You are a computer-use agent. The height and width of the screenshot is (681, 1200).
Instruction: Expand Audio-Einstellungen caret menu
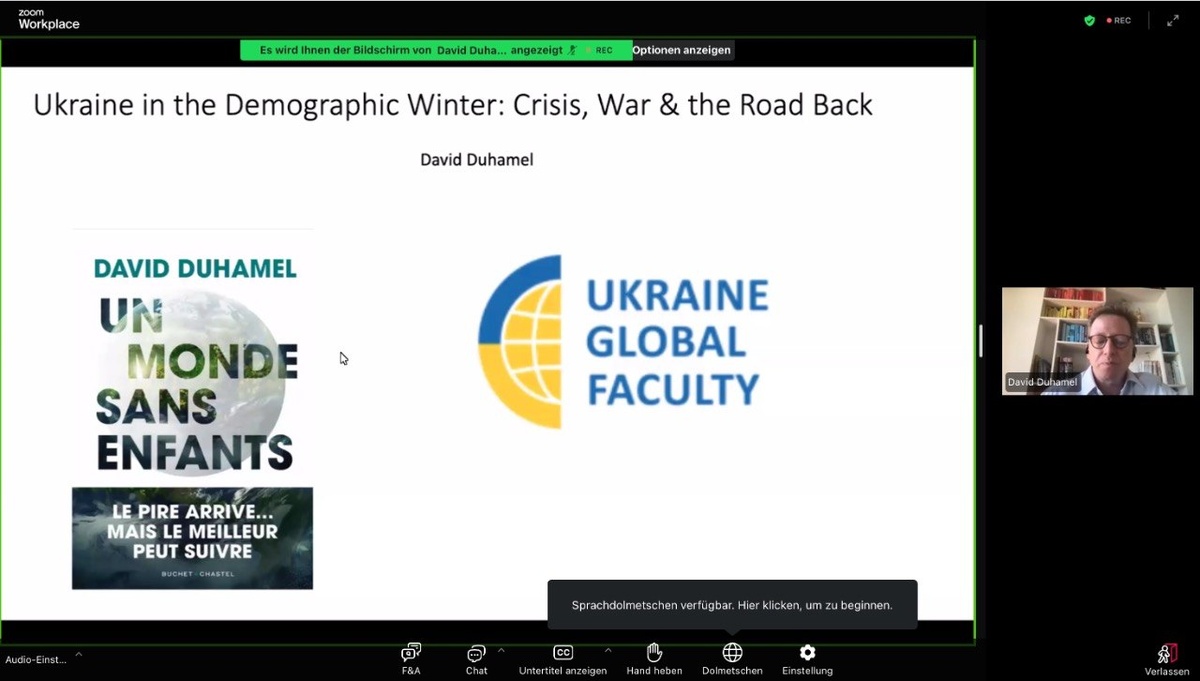pyautogui.click(x=79, y=654)
